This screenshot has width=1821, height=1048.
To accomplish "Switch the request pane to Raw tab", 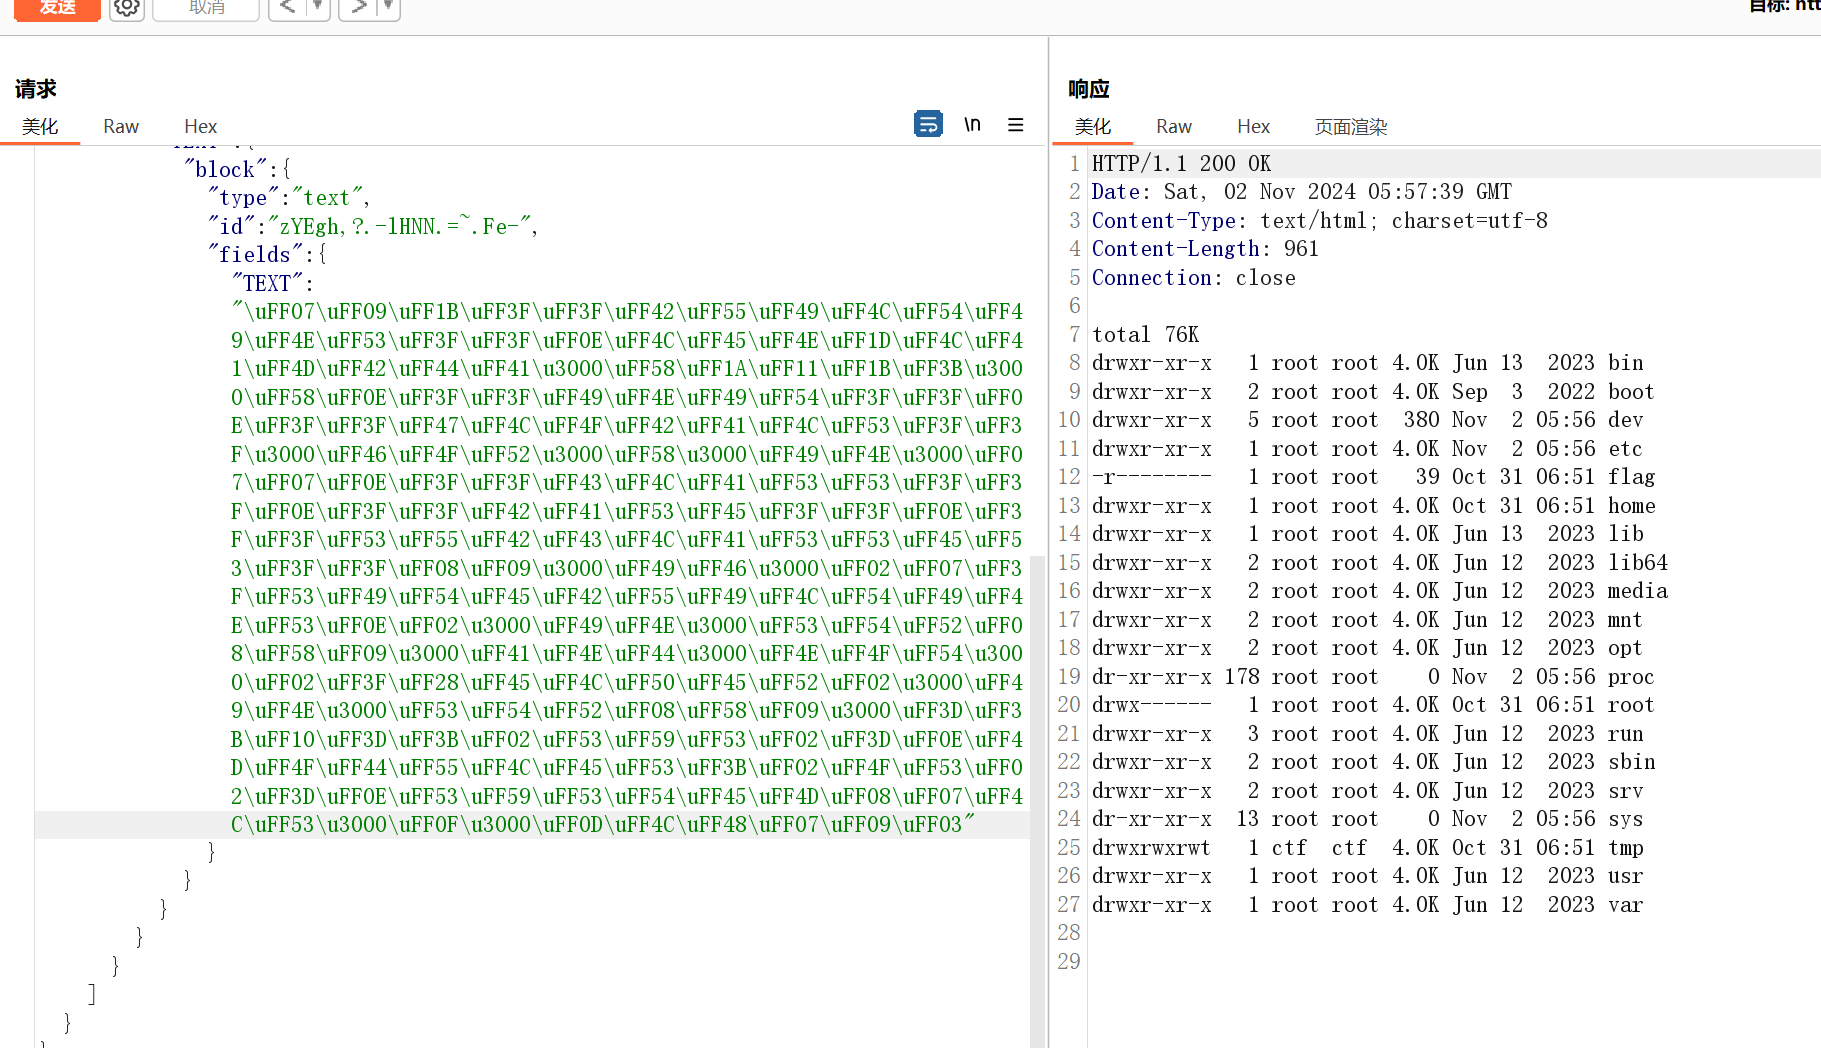I will [x=121, y=126].
